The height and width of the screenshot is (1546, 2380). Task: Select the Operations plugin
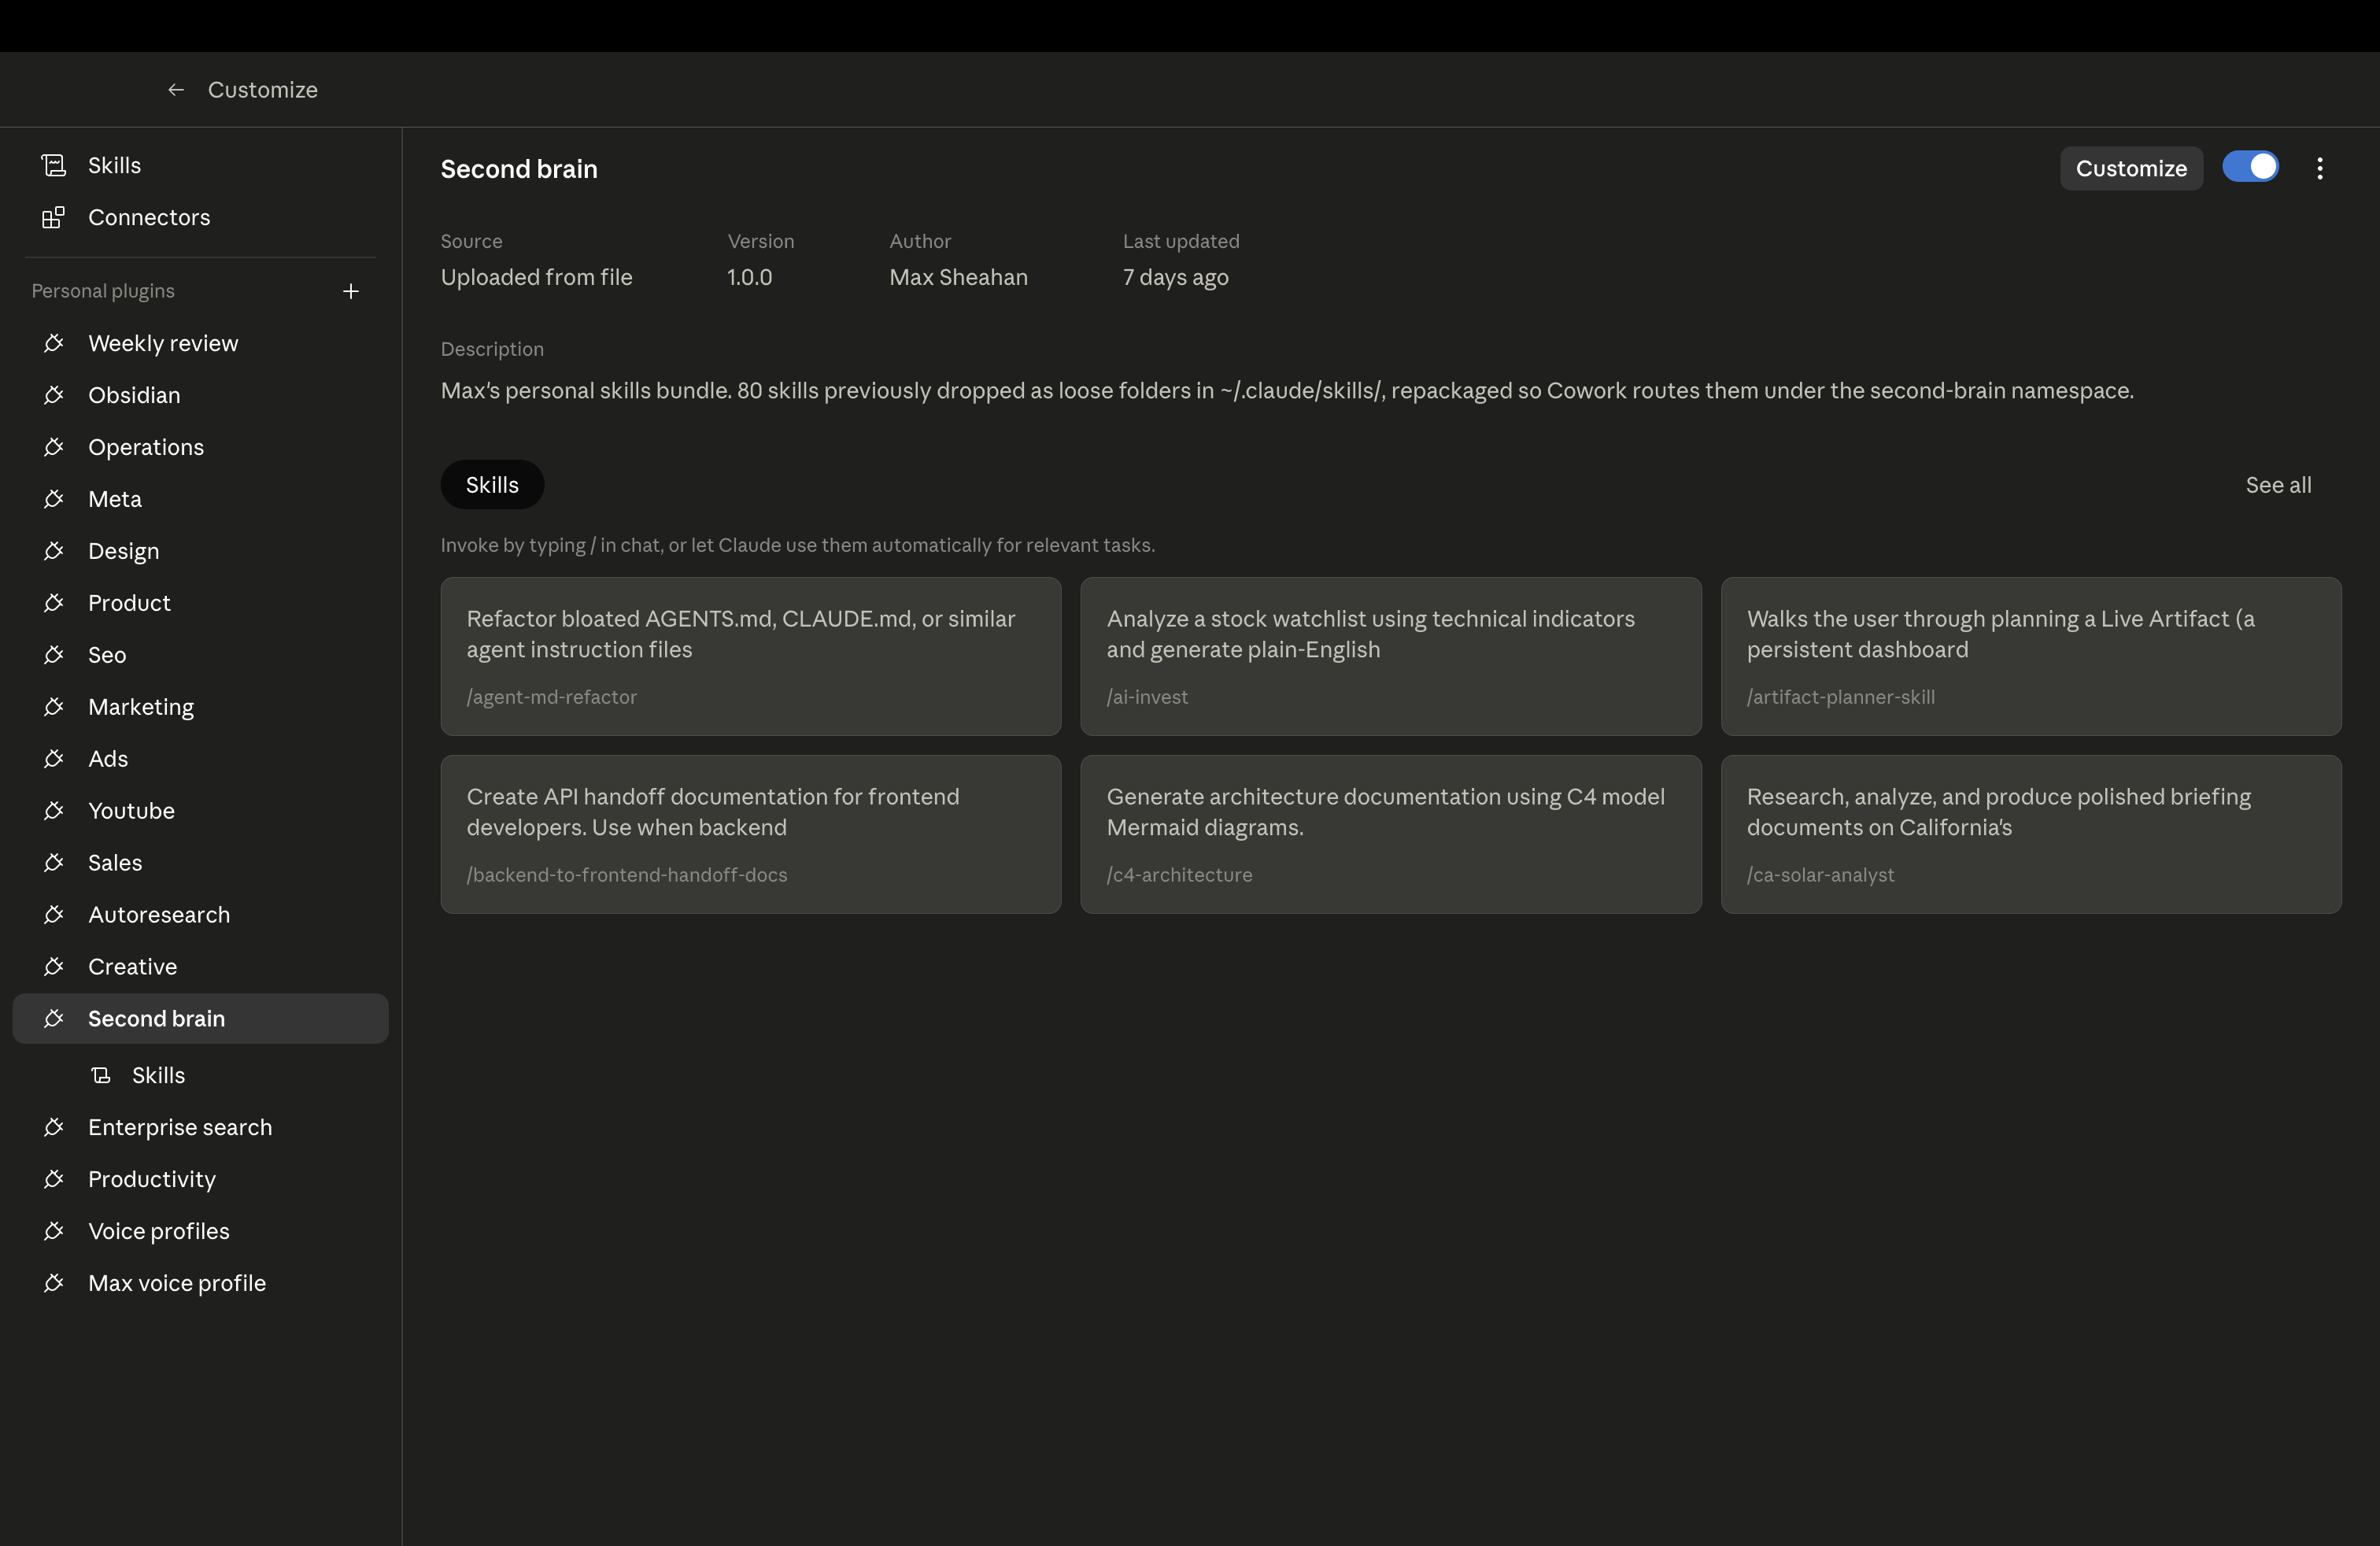[x=200, y=447]
